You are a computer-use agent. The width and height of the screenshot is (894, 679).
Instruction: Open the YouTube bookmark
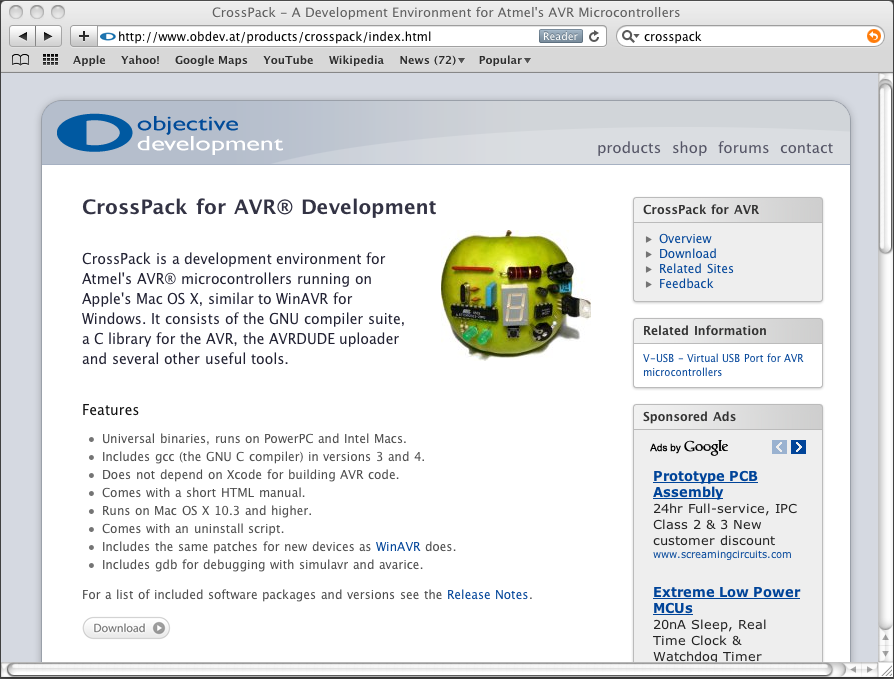tap(288, 60)
